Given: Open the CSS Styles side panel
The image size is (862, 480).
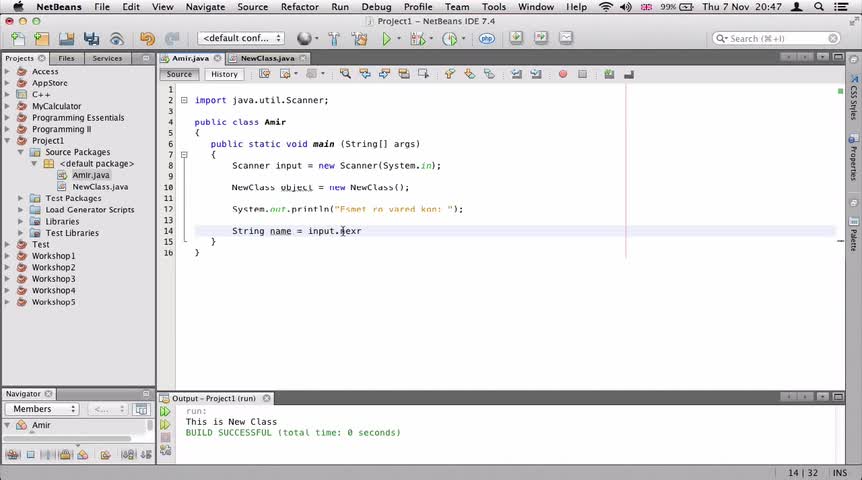Looking at the screenshot, I should tap(853, 98).
